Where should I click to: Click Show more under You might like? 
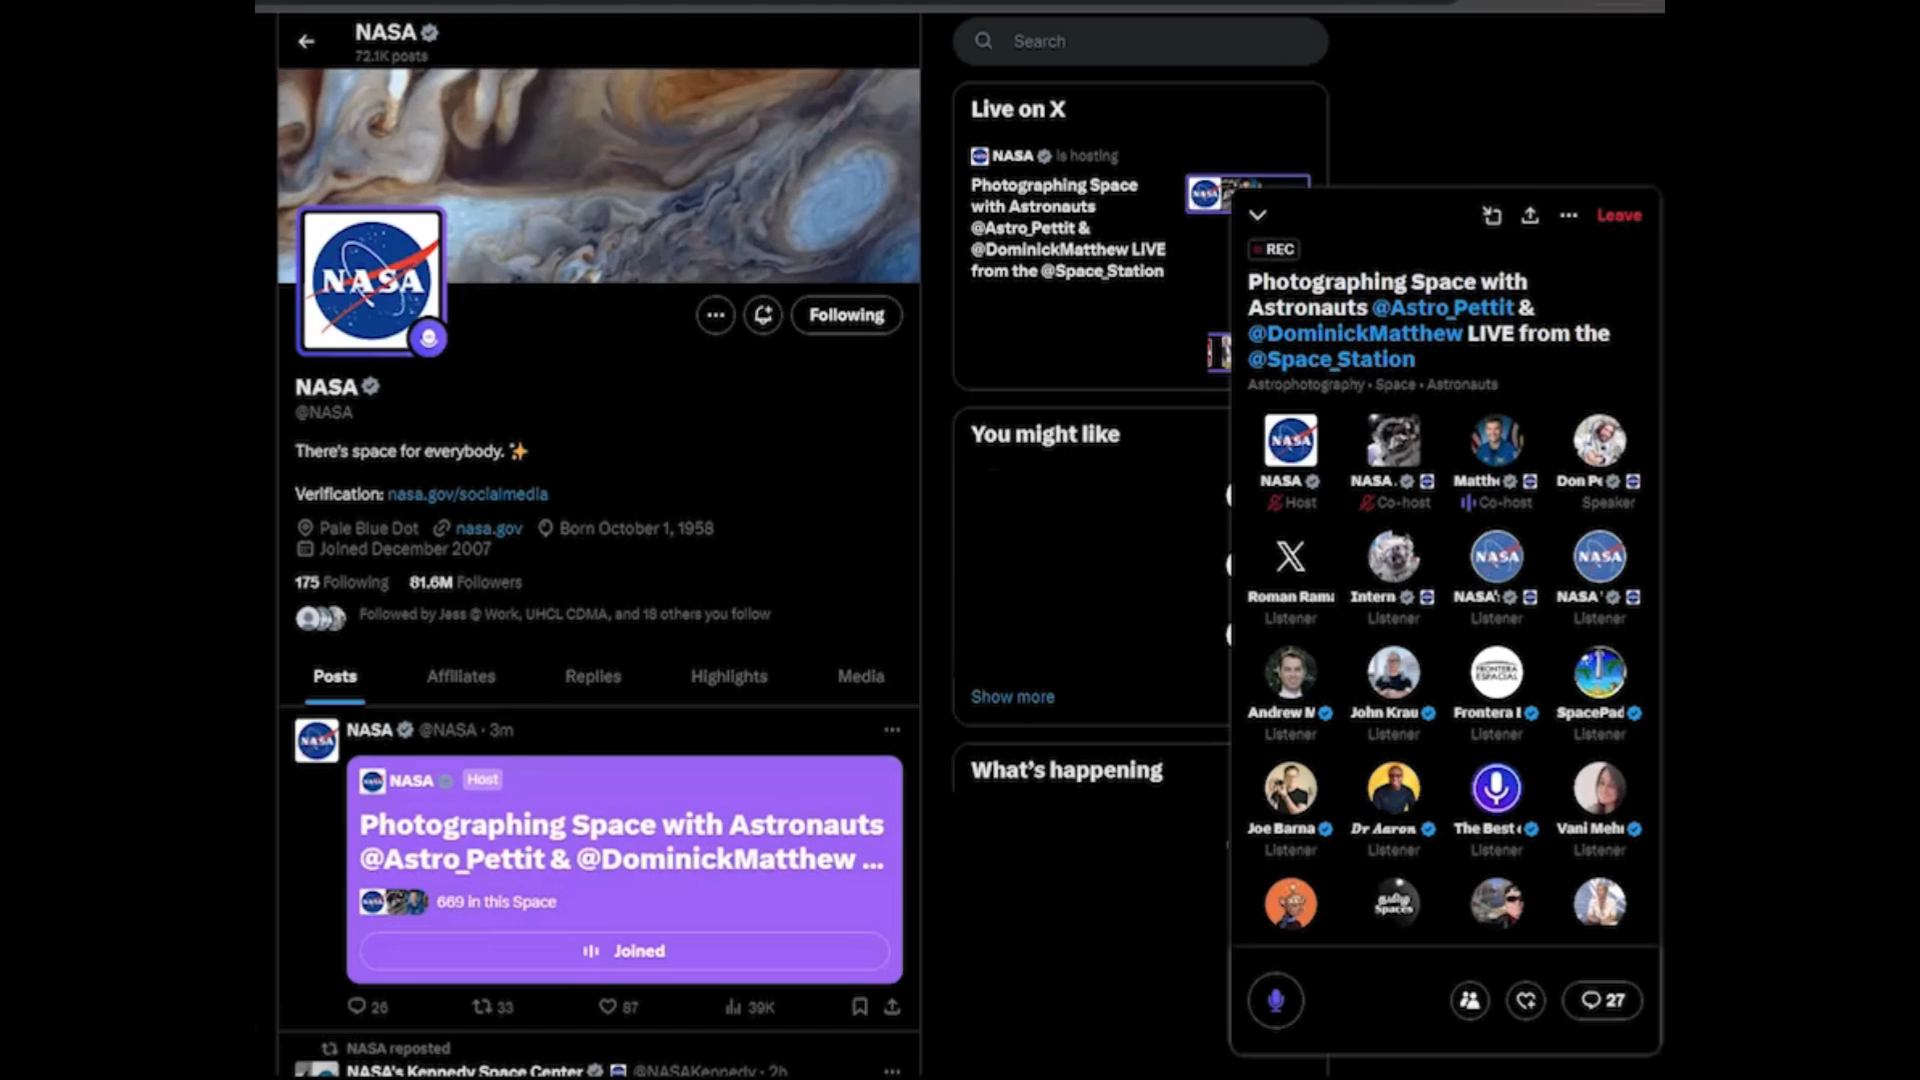(x=1012, y=697)
